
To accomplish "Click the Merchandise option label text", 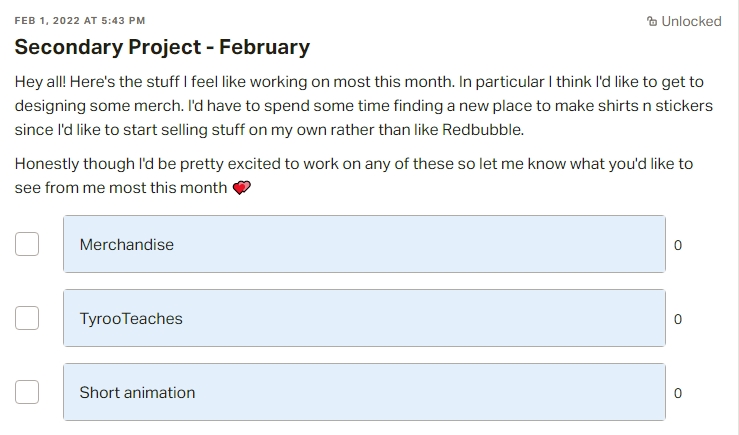I will coord(126,244).
